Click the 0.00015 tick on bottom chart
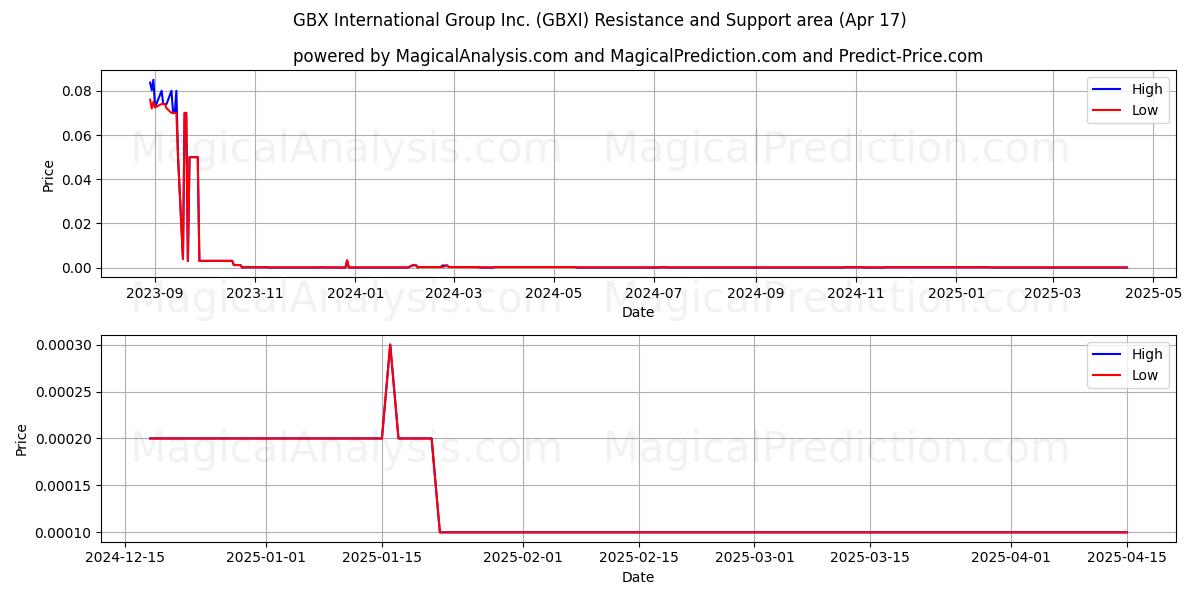1200x600 pixels. pyautogui.click(x=64, y=485)
